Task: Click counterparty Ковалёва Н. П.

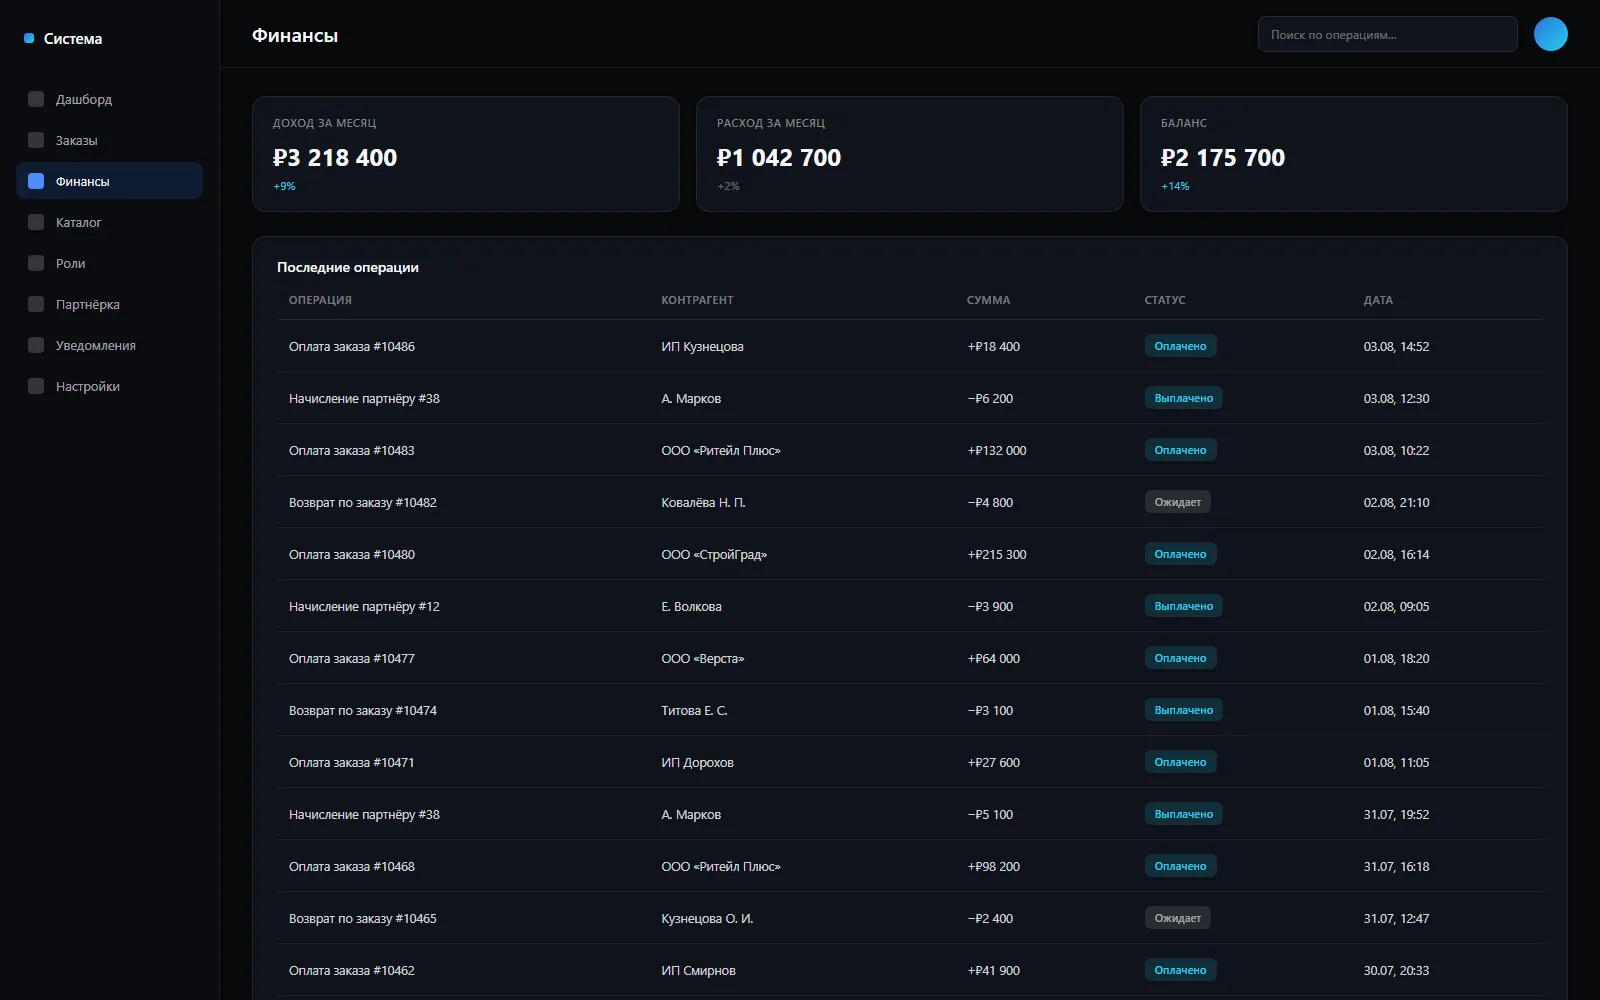Action: pyautogui.click(x=703, y=502)
